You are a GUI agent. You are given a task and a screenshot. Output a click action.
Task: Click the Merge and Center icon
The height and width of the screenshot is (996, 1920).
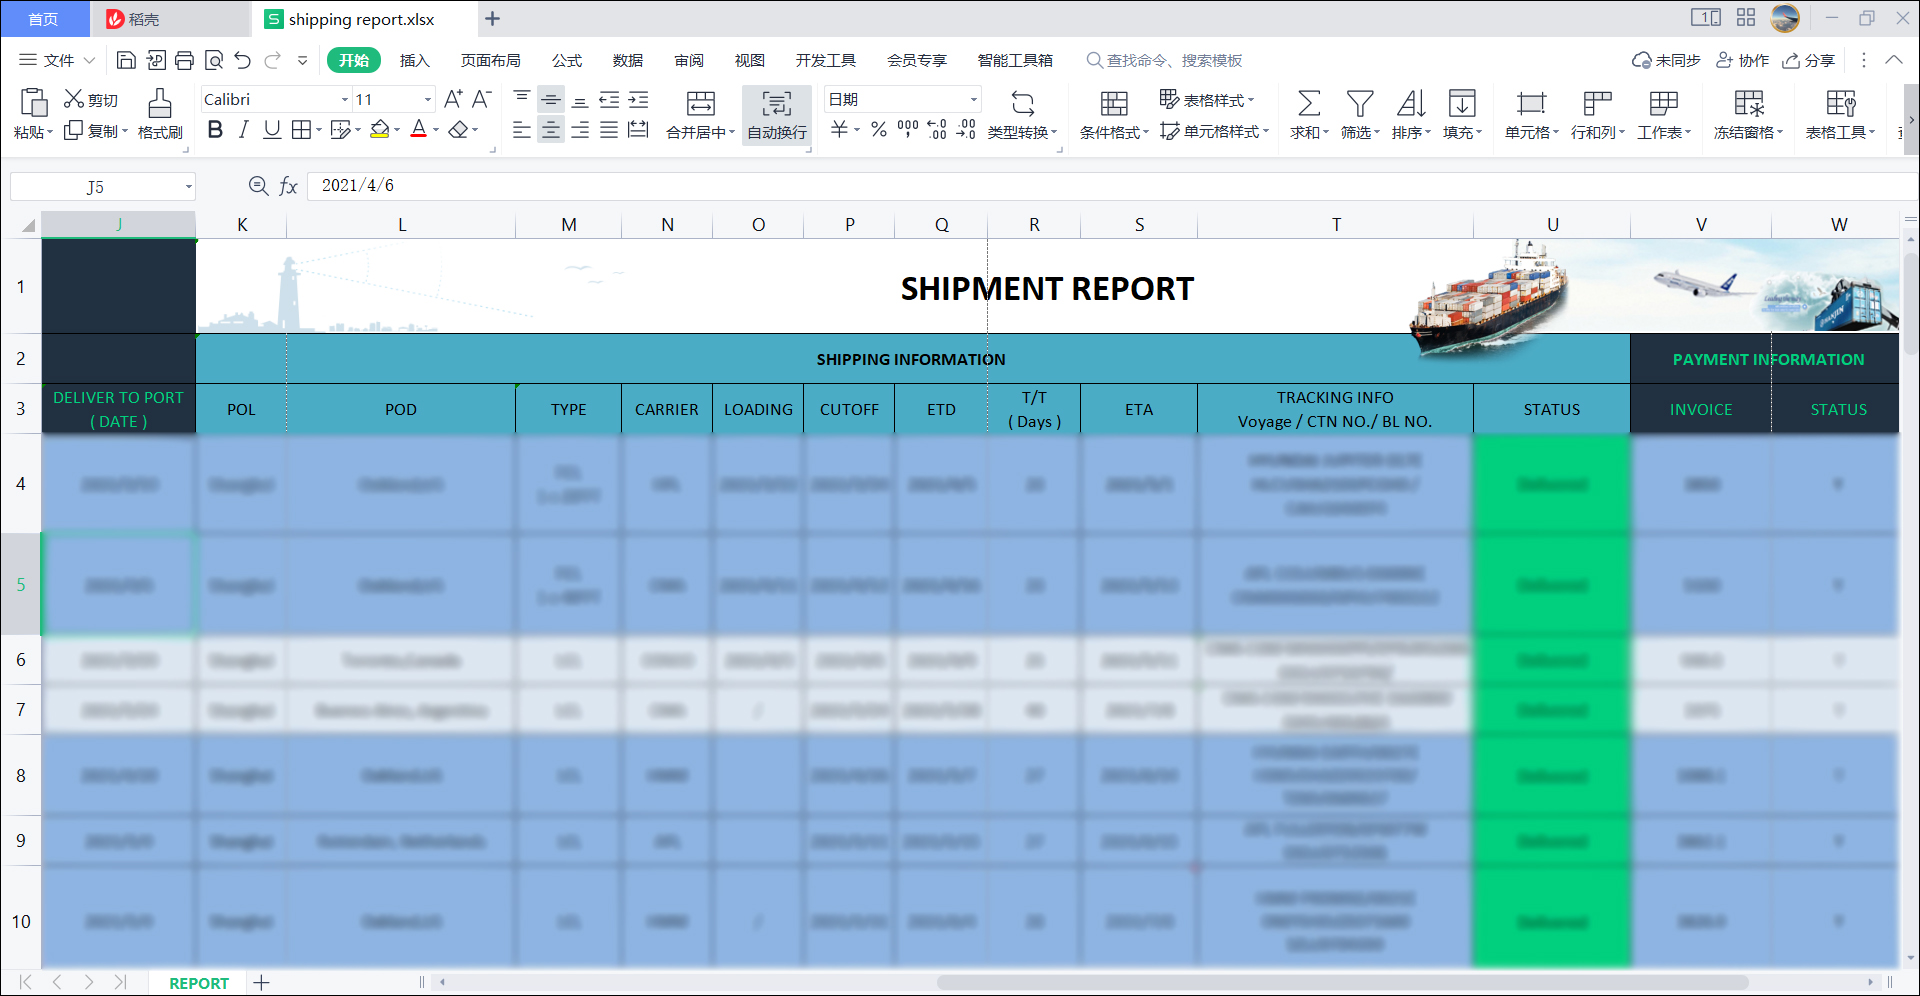click(x=700, y=104)
